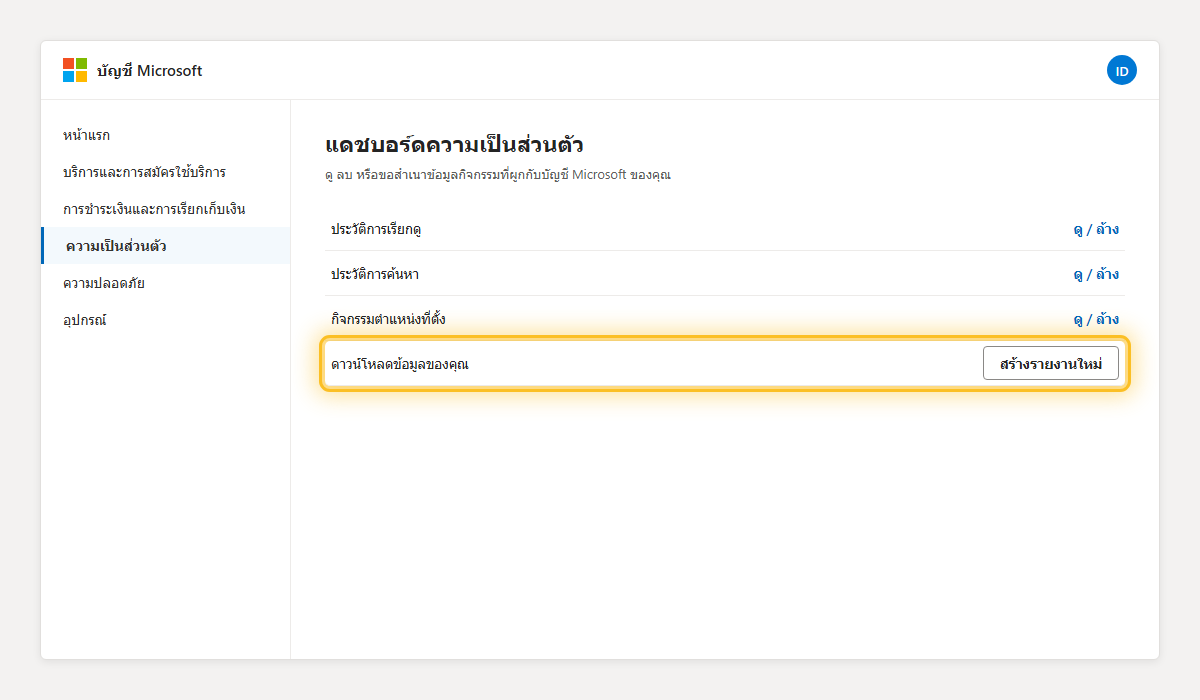The width and height of the screenshot is (1200, 700).
Task: Click the แดชบอร์ดความเป็นส่วนตัว heading
Action: click(x=455, y=144)
